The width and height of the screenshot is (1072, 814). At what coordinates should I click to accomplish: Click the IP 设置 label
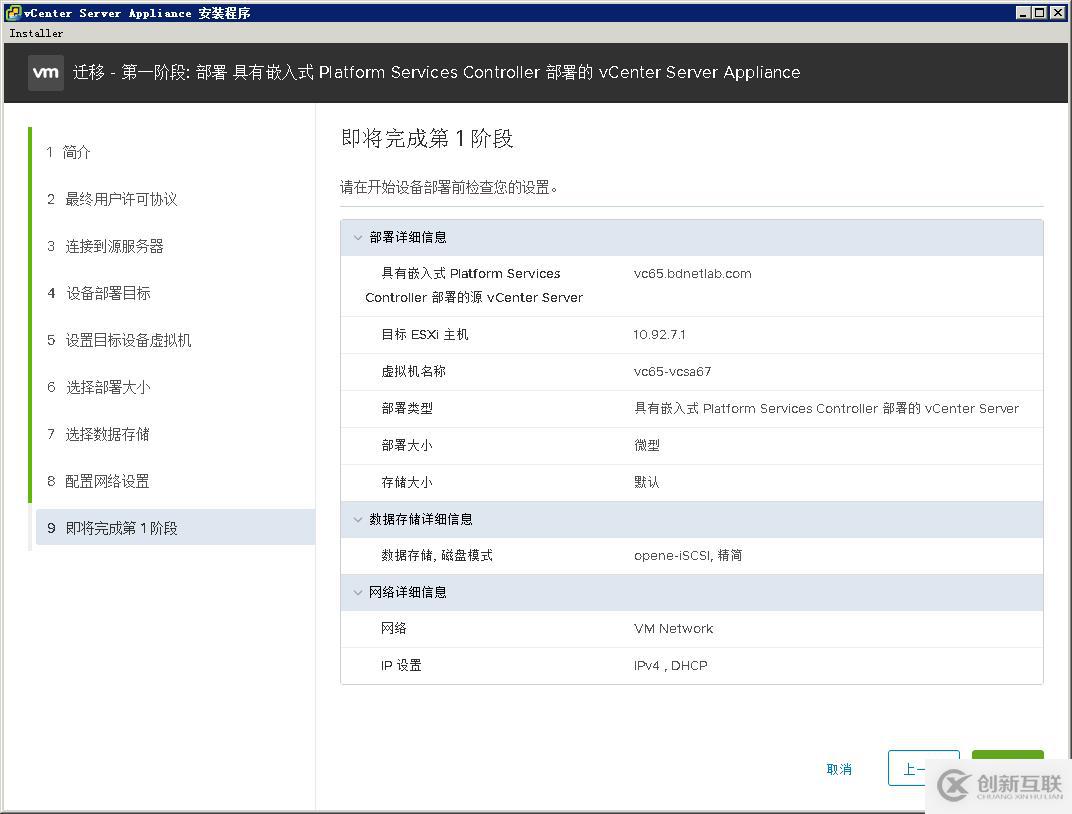[x=401, y=666]
